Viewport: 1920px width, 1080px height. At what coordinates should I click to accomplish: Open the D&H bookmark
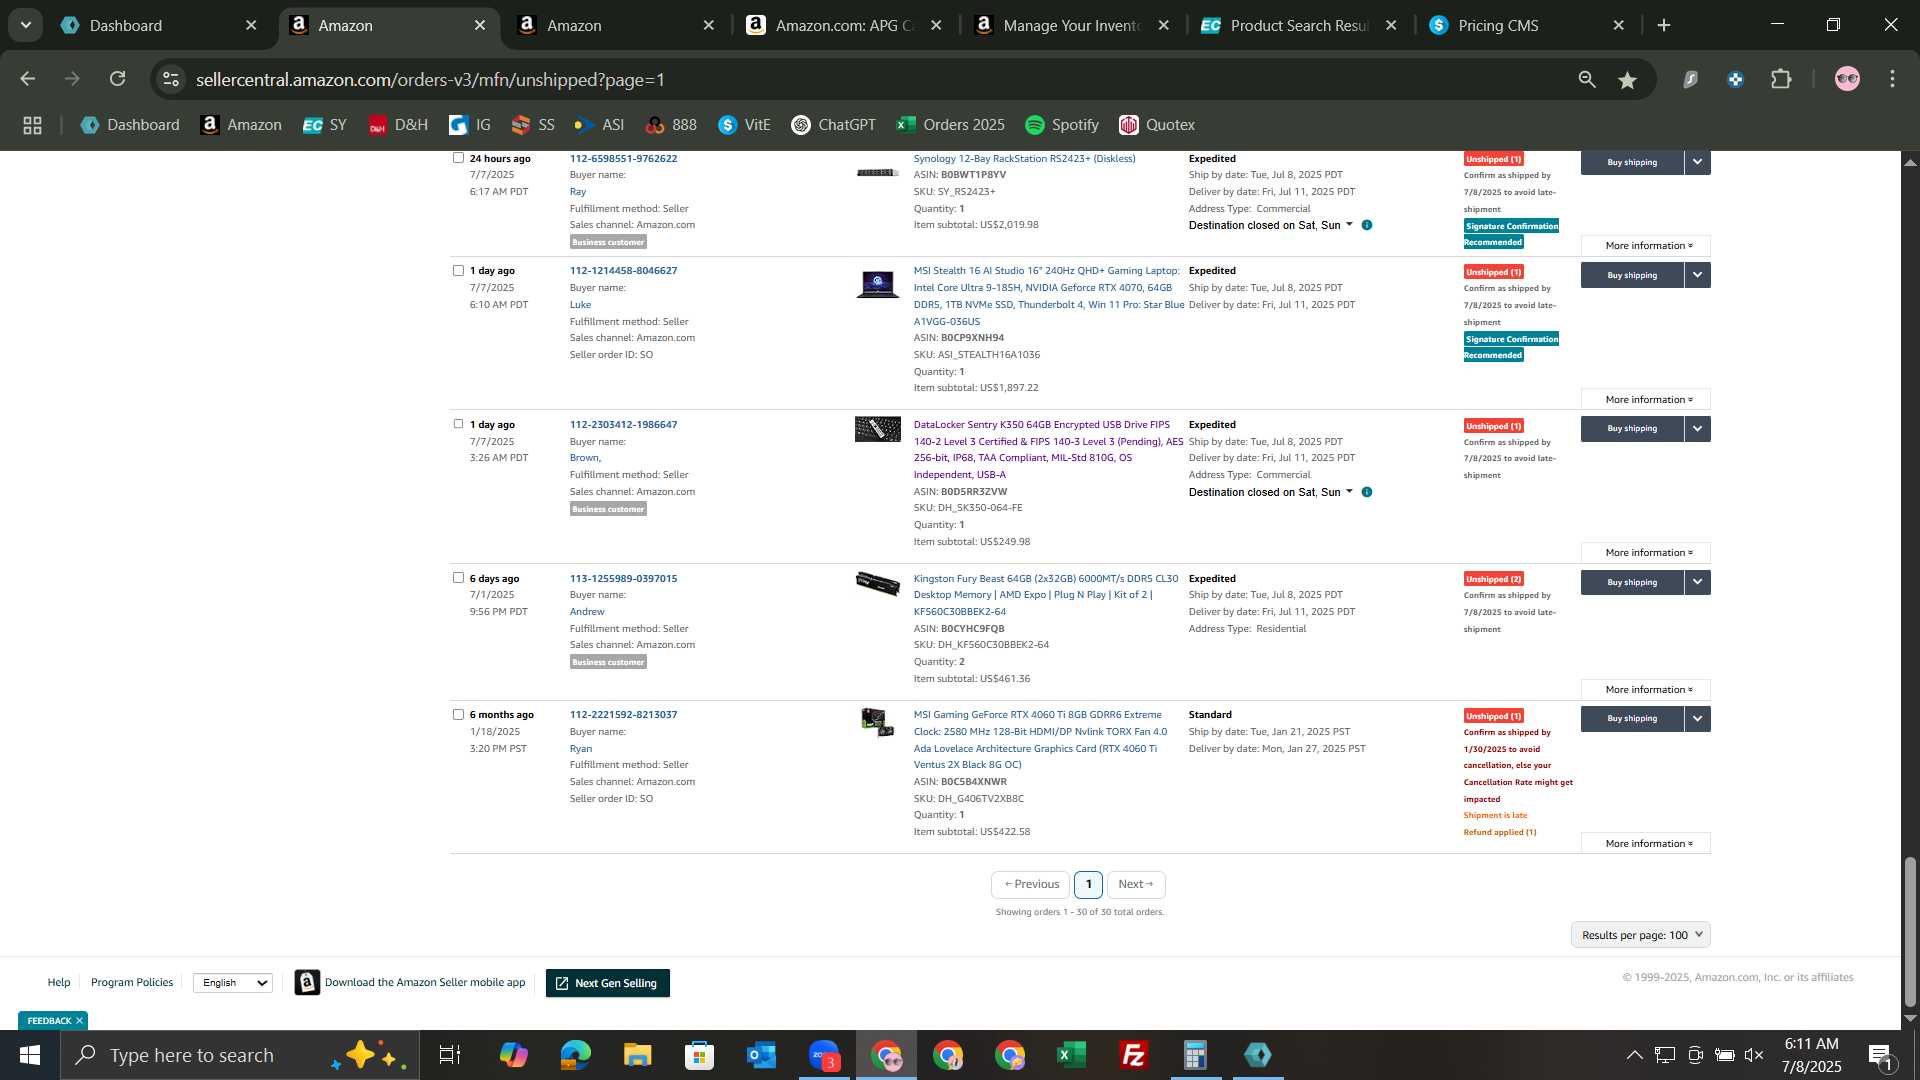coord(398,125)
